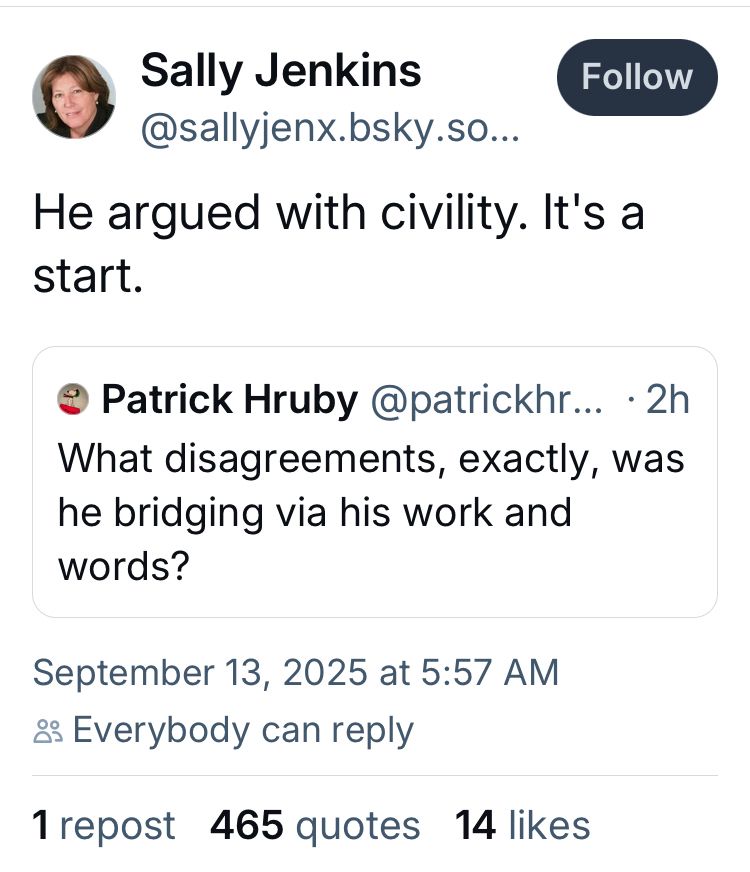The height and width of the screenshot is (872, 750).
Task: Click the 2h timestamp on quoted post
Action: (667, 401)
